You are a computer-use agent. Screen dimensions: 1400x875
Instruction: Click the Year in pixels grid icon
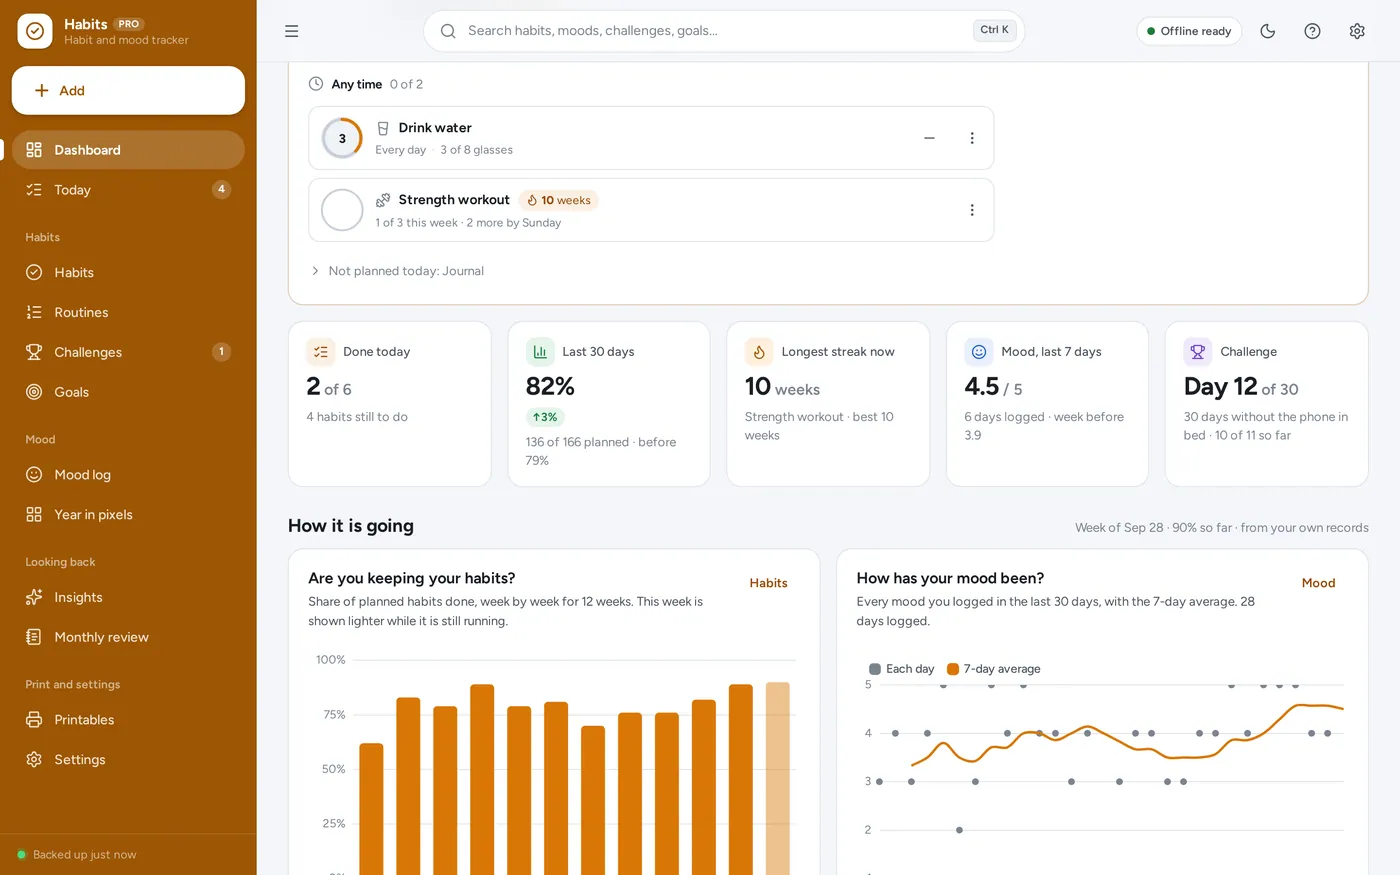tap(34, 514)
